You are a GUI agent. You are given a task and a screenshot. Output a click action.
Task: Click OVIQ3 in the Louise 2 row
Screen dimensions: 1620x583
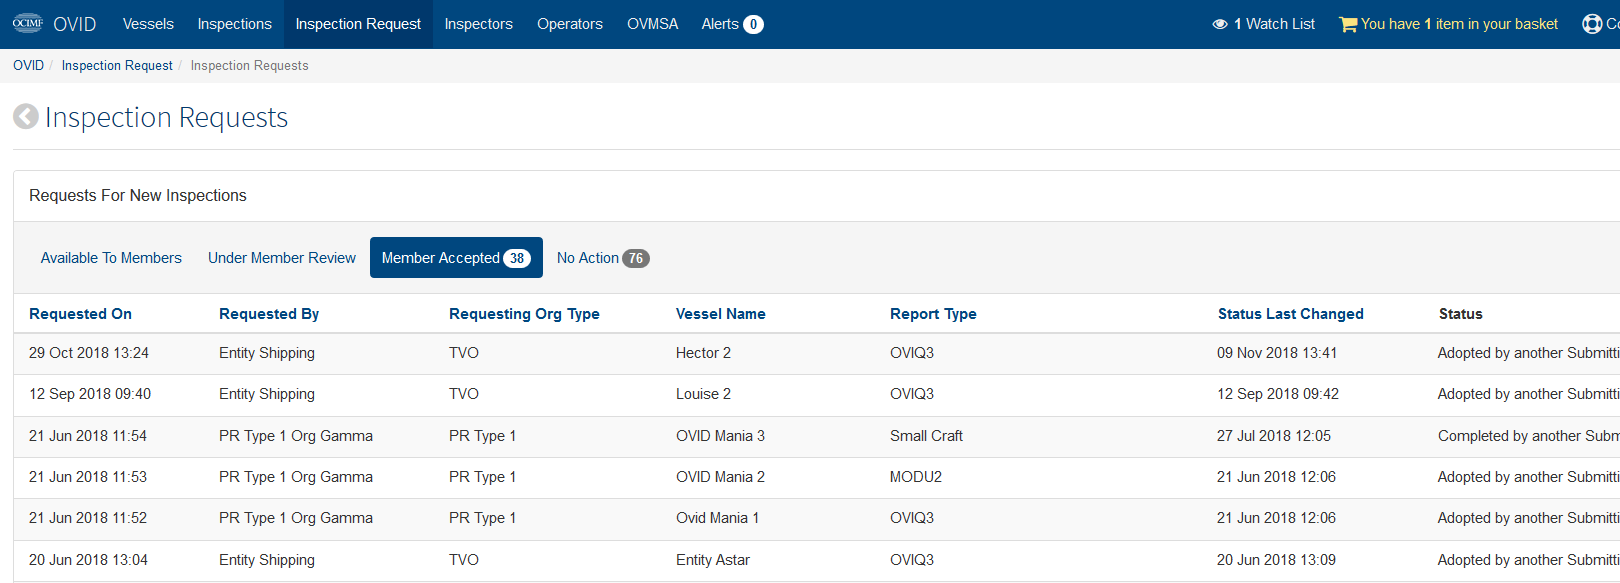(912, 394)
